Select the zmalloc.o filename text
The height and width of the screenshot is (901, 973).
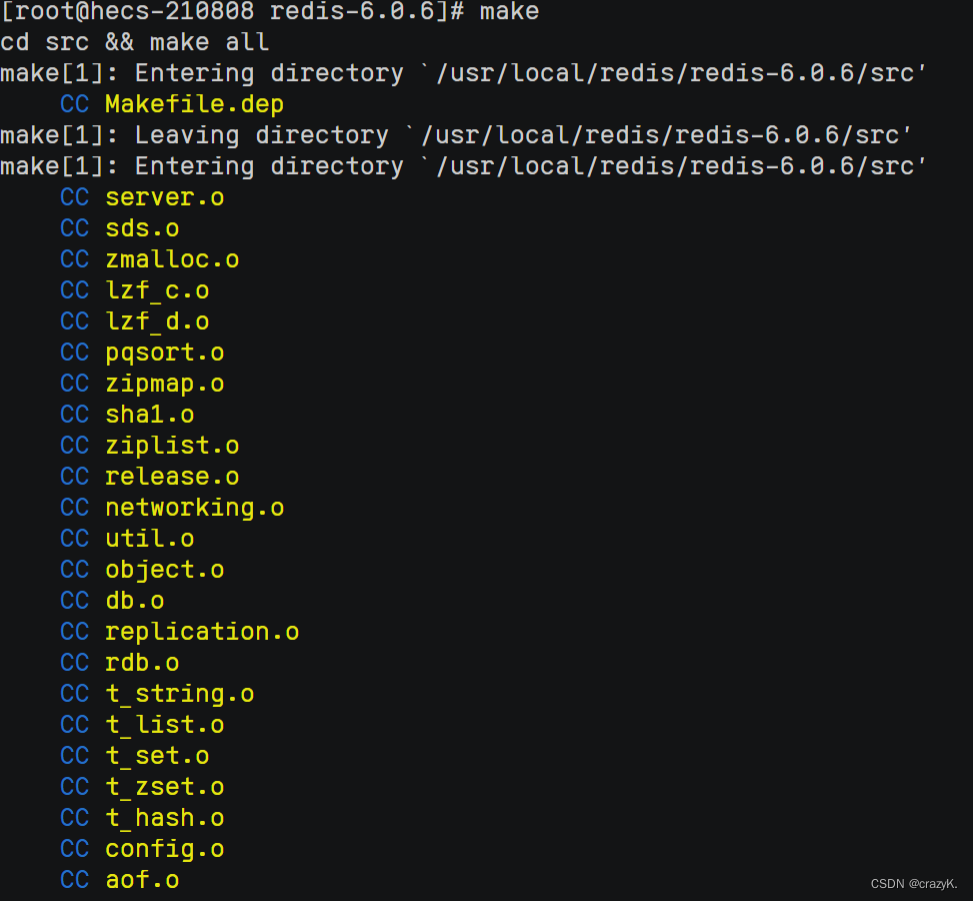(172, 259)
